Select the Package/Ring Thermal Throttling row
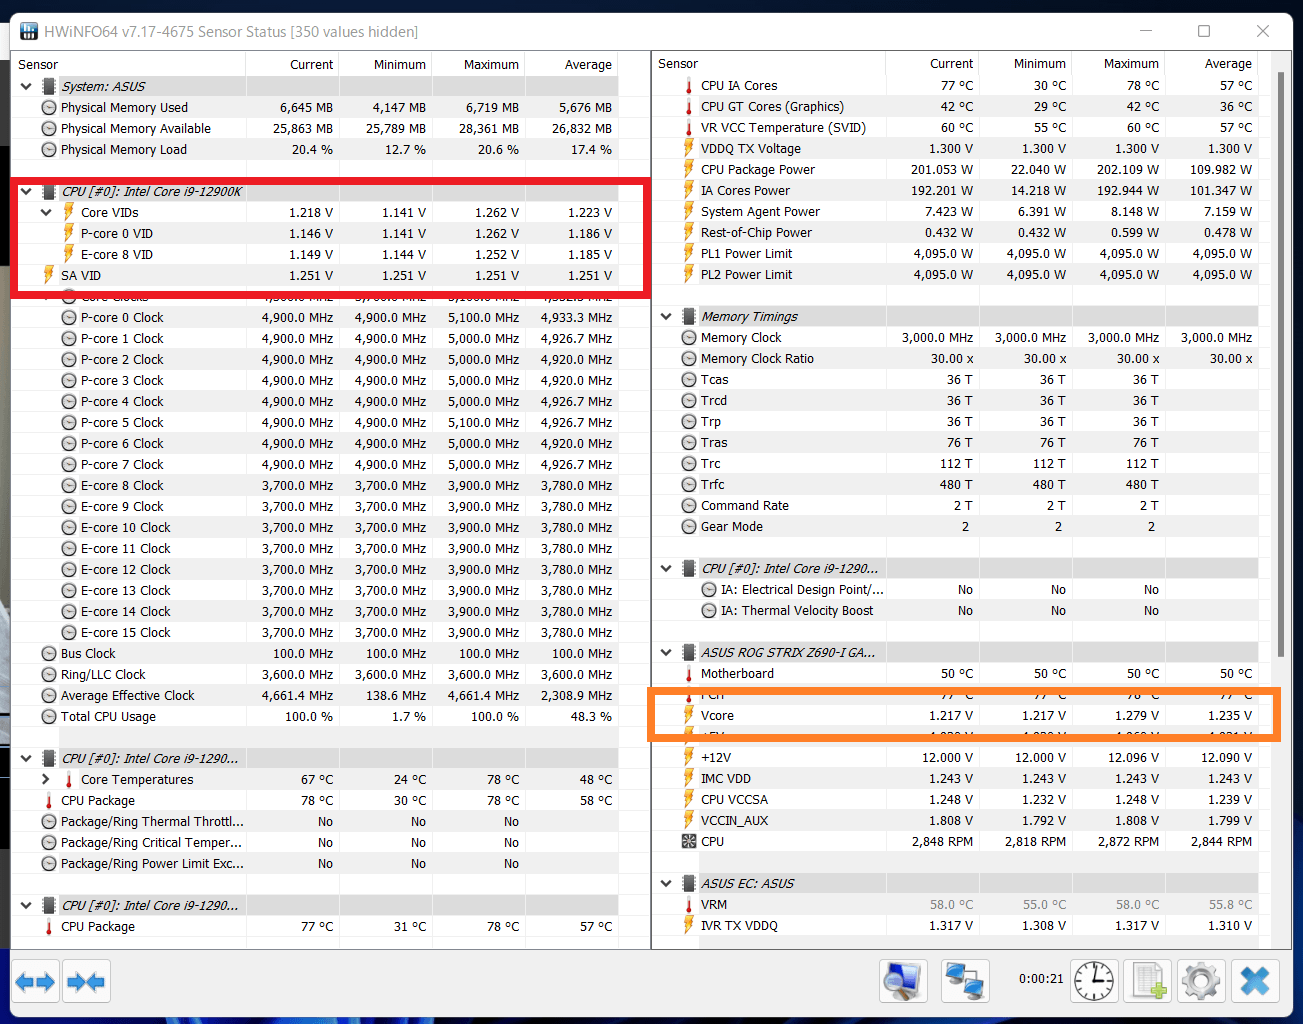 click(x=315, y=821)
